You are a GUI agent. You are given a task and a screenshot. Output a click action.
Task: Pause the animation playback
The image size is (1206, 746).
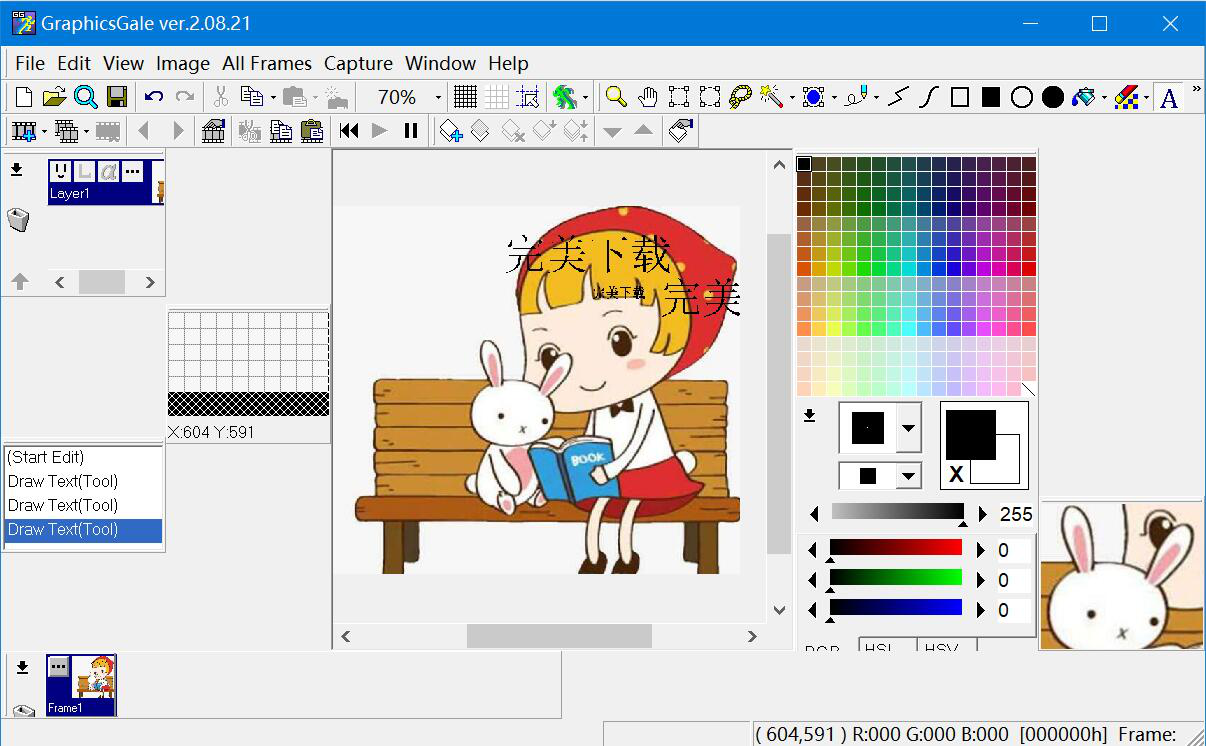click(410, 130)
